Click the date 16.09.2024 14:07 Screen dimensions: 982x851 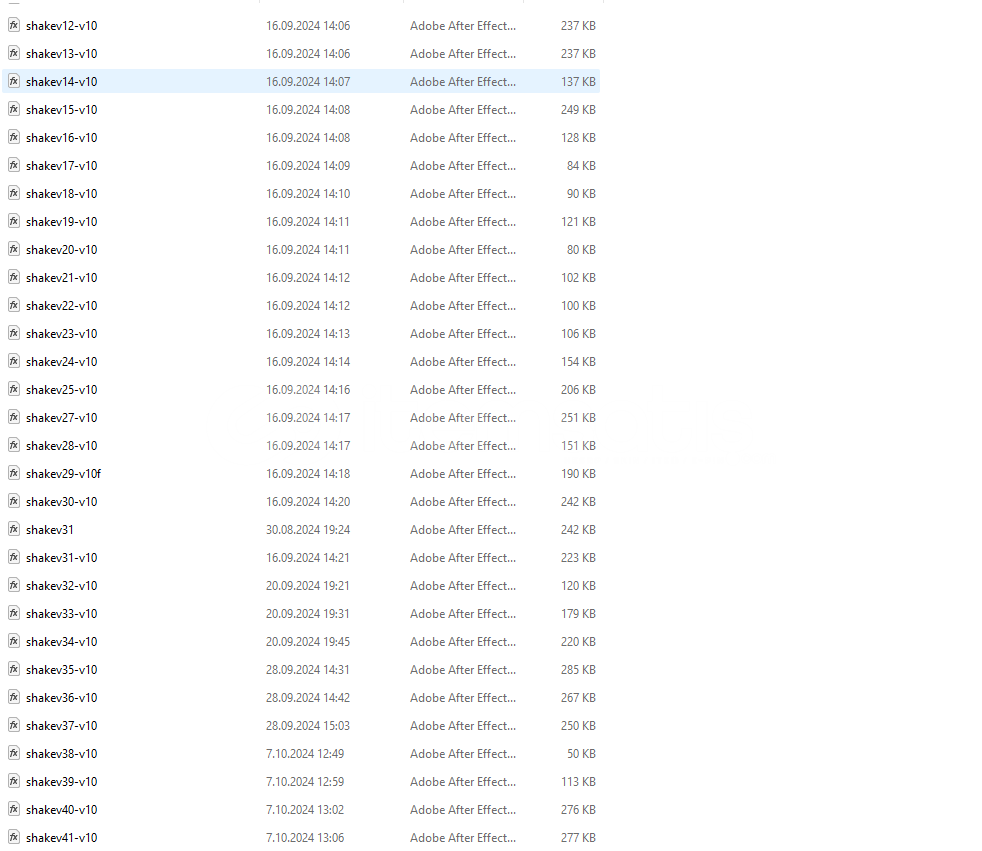coord(308,81)
